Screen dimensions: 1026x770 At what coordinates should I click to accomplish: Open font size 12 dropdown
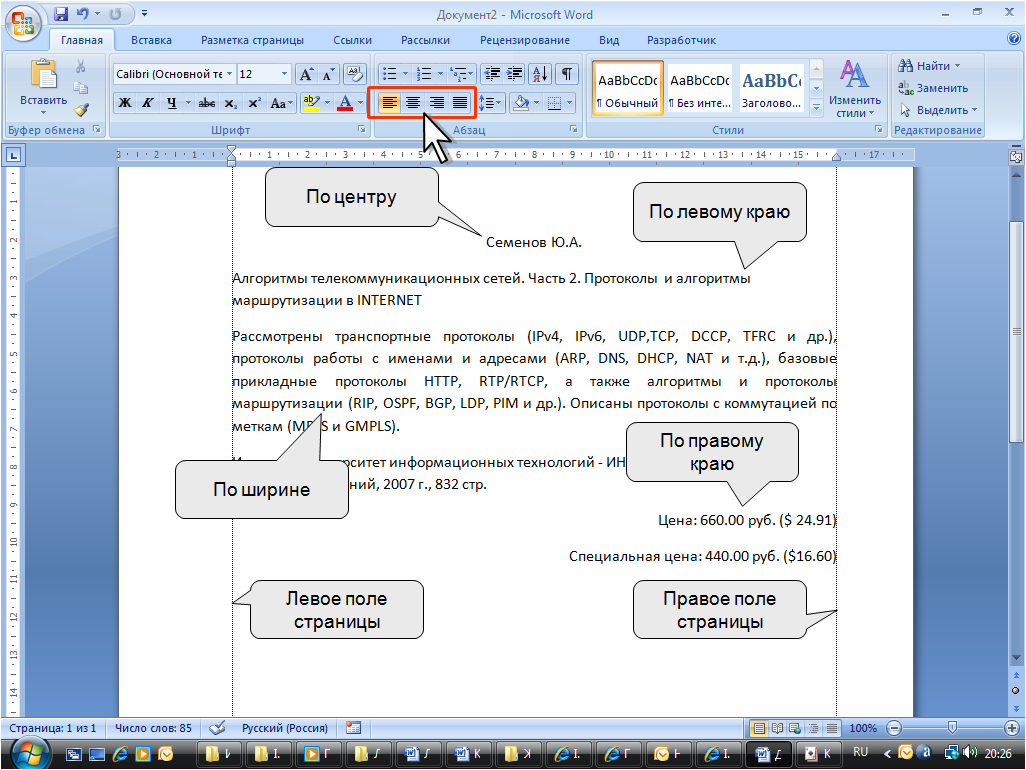click(284, 74)
